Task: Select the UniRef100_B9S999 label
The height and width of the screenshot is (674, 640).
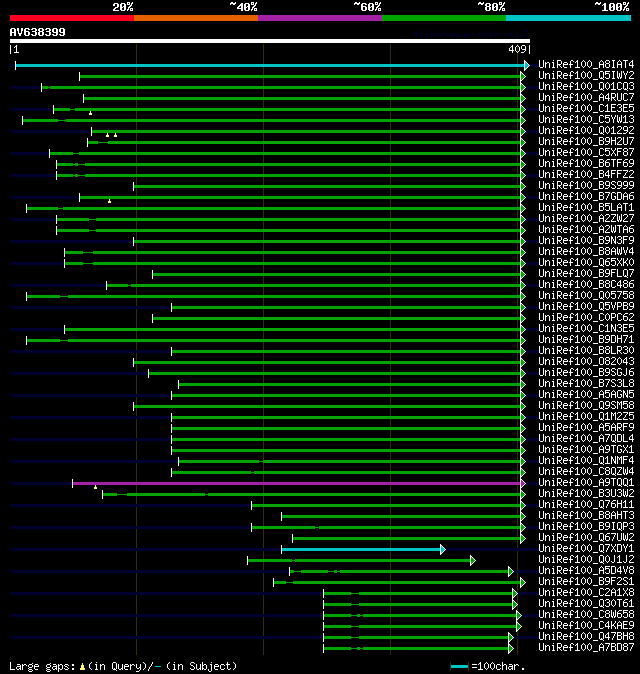Action: [586, 185]
